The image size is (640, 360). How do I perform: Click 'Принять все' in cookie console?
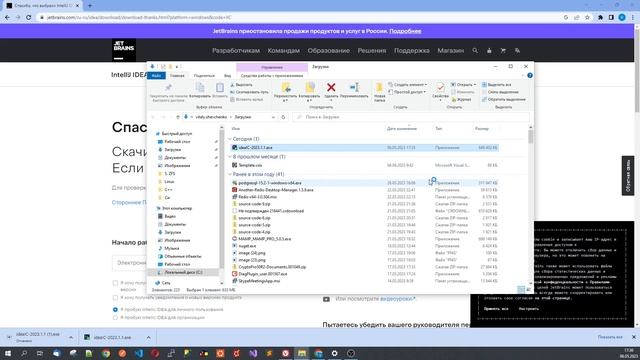pyautogui.click(x=496, y=309)
